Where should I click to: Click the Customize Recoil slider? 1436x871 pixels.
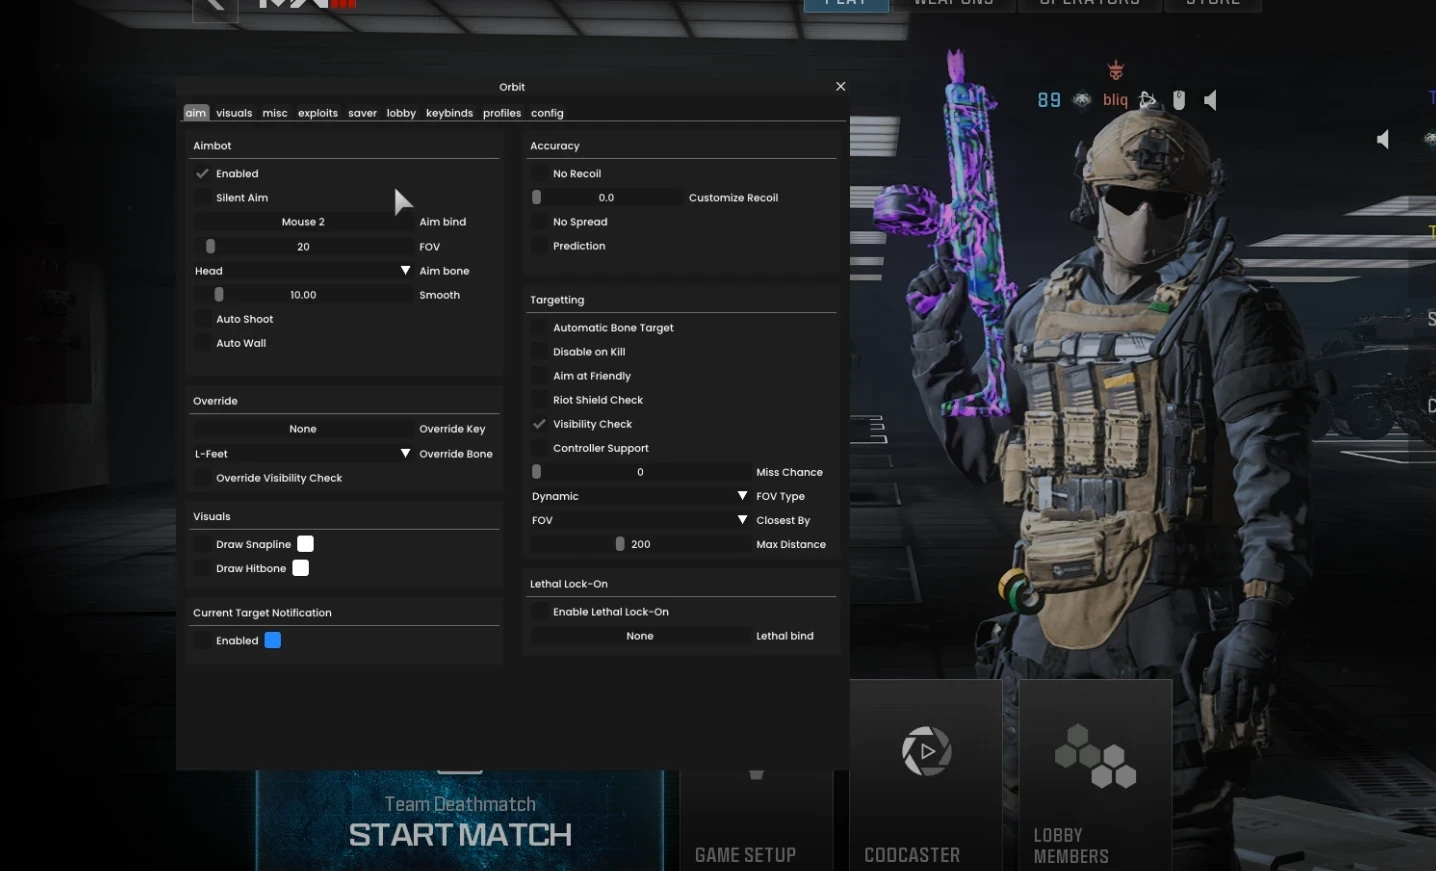tap(606, 198)
